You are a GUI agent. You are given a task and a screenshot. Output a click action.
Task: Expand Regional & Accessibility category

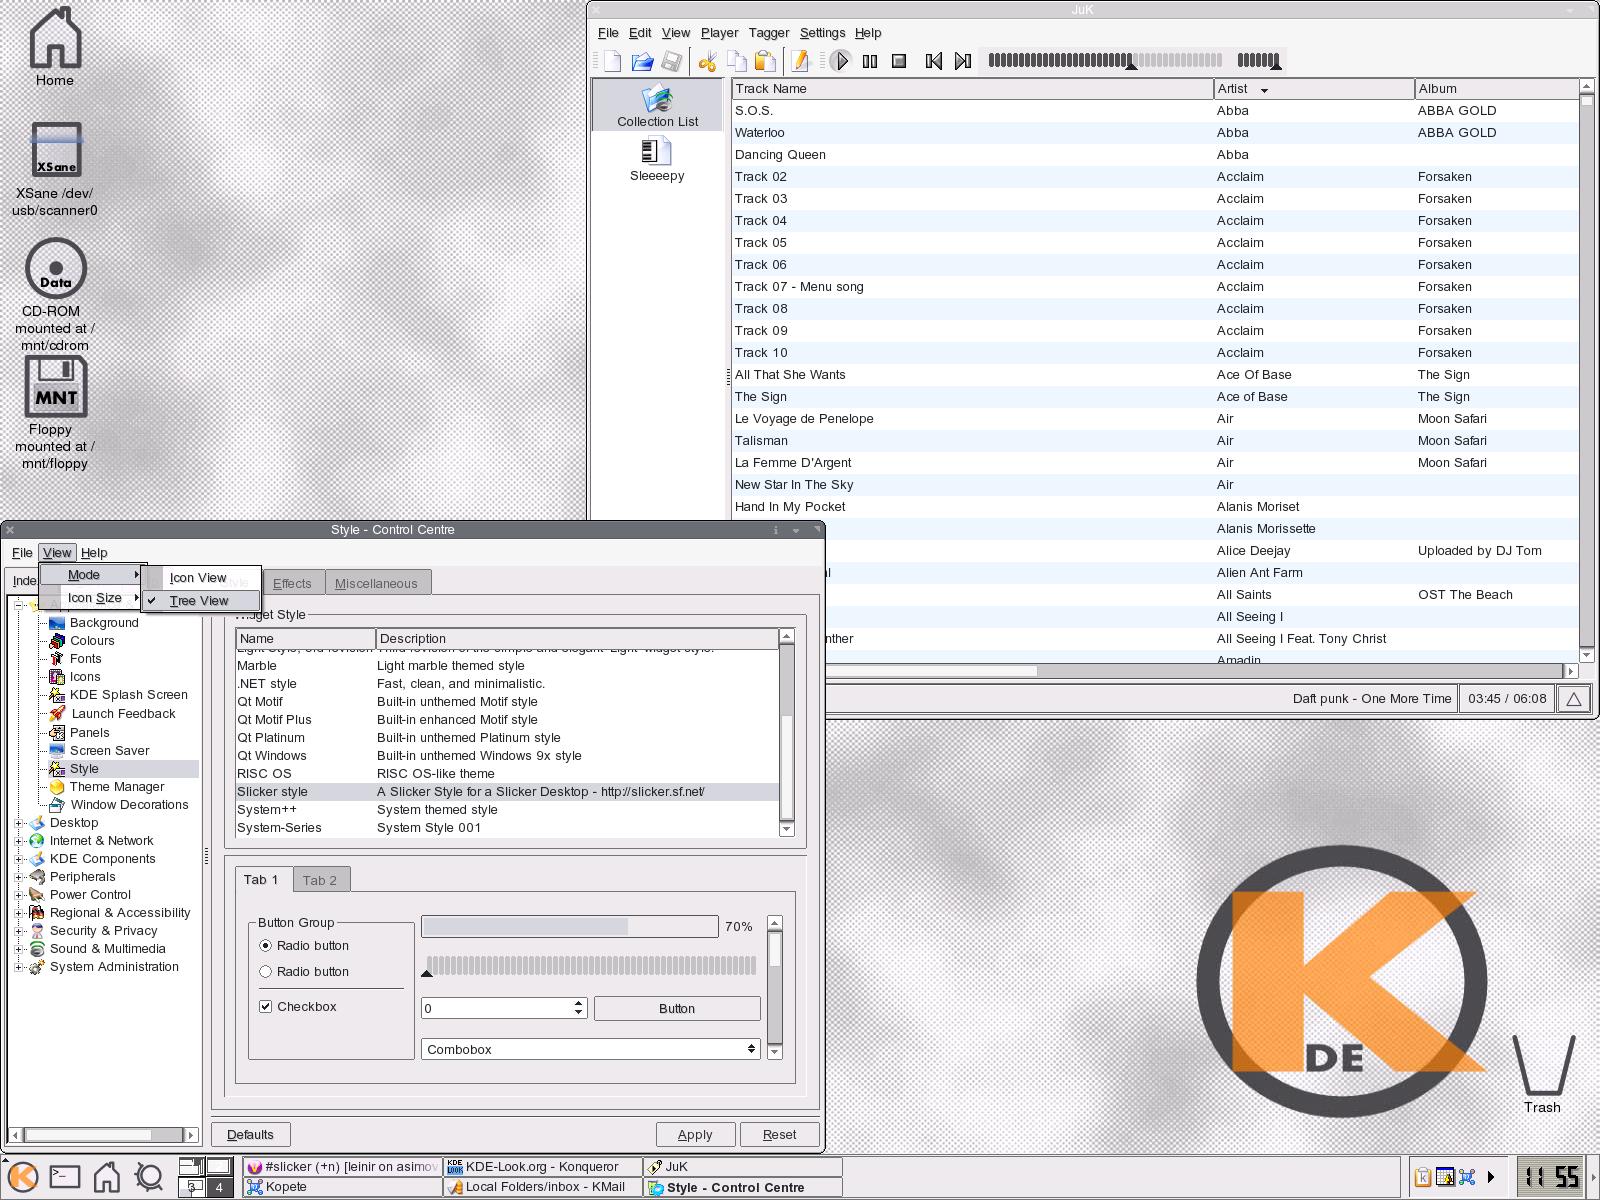[x=19, y=913]
